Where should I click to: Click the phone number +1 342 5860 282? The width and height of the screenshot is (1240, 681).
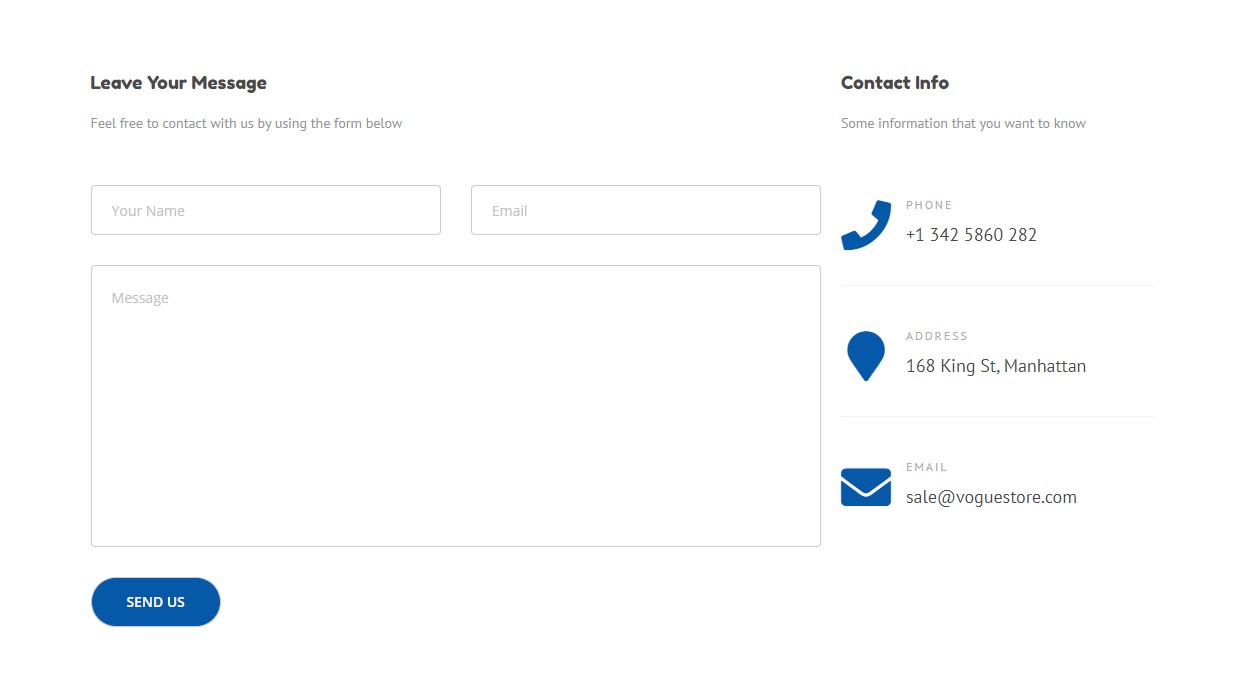(x=971, y=235)
